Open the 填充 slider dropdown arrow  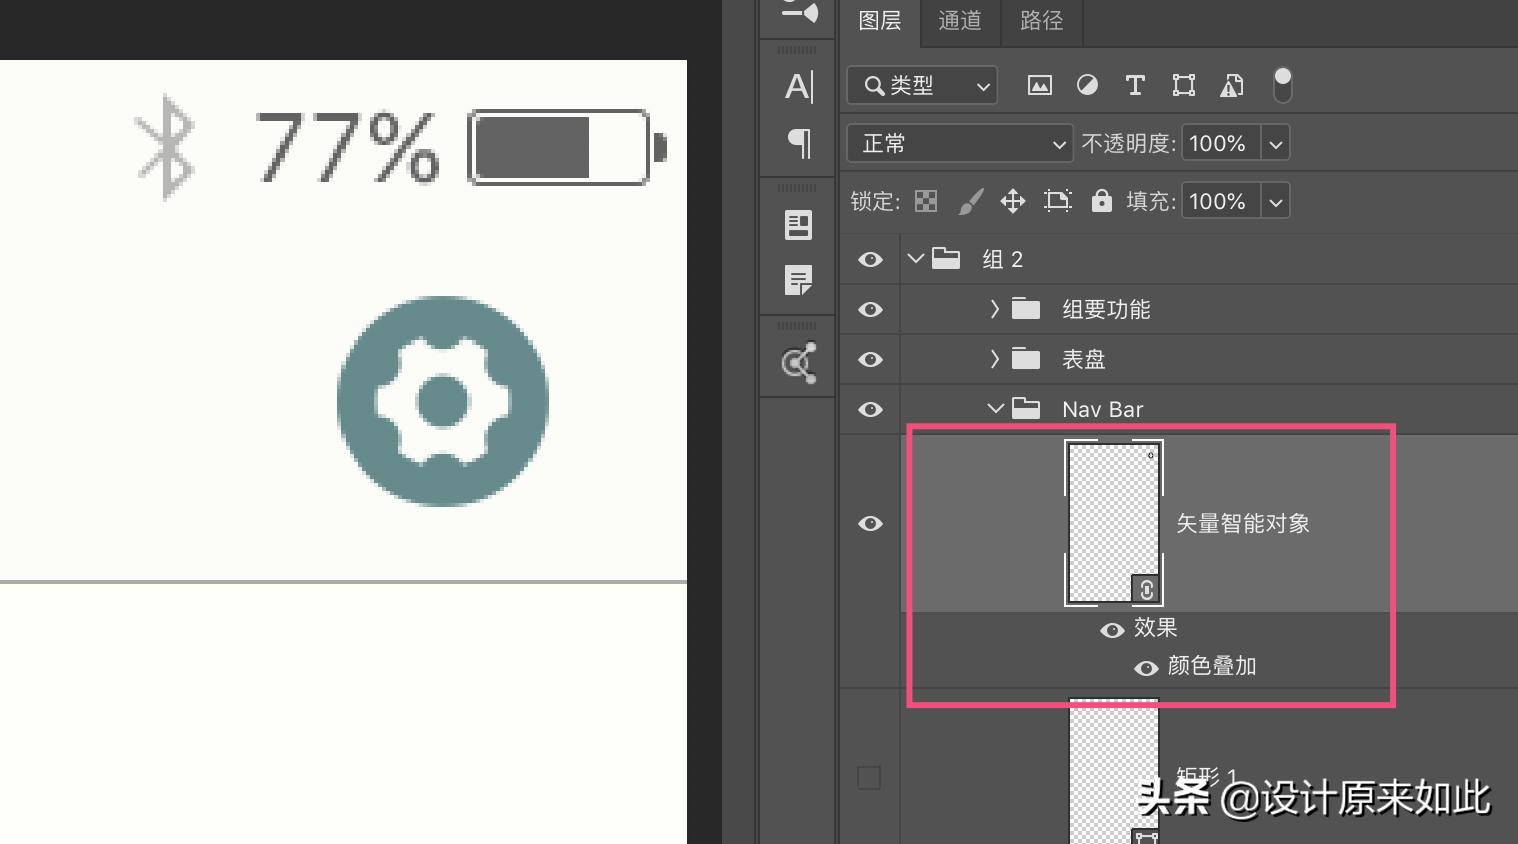coord(1276,202)
